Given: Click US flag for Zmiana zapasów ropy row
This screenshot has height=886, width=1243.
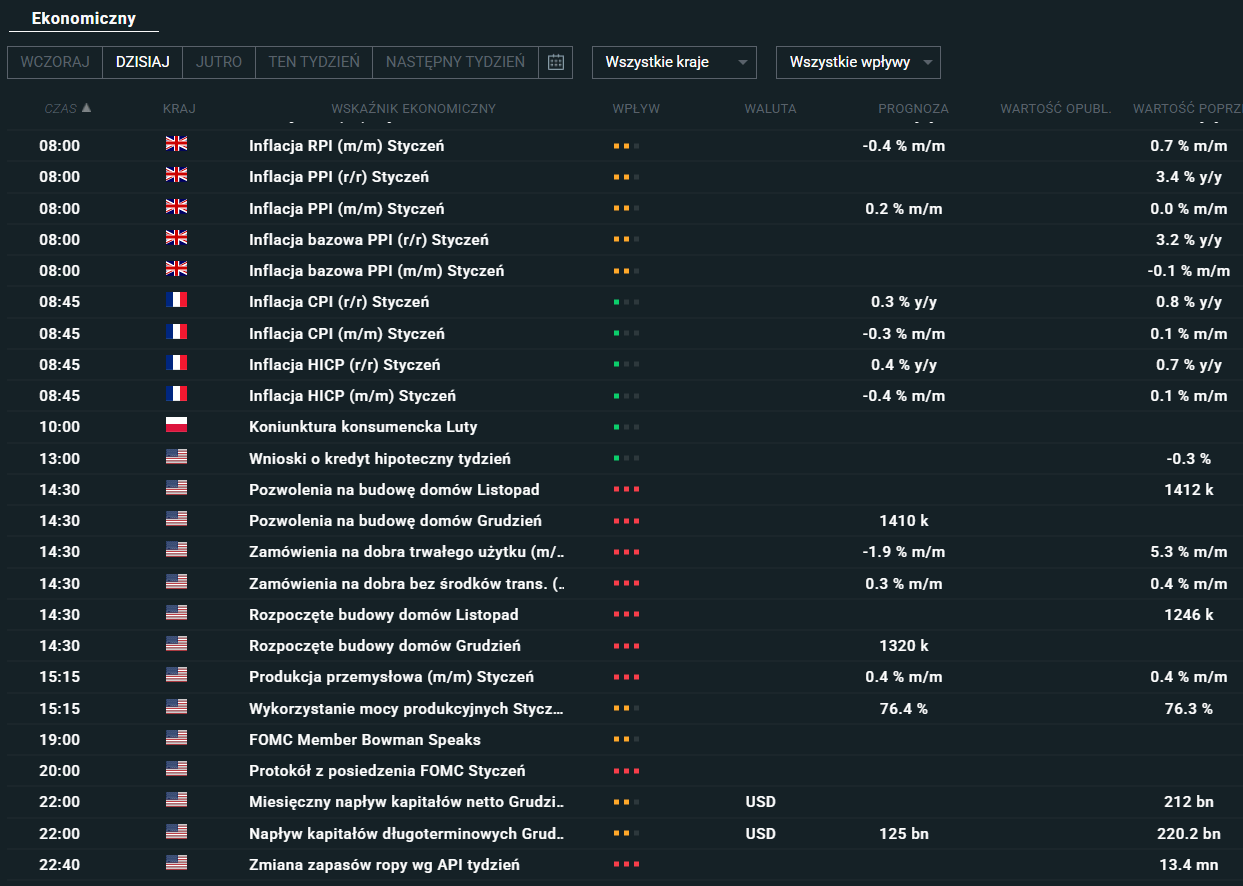Looking at the screenshot, I should tap(176, 864).
